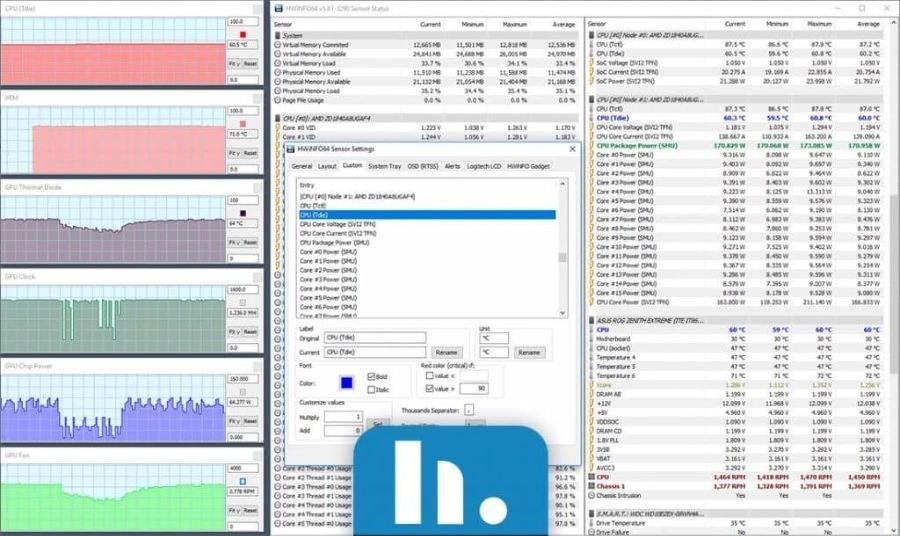Switch to HWiNFO Gadget tab

pos(529,166)
